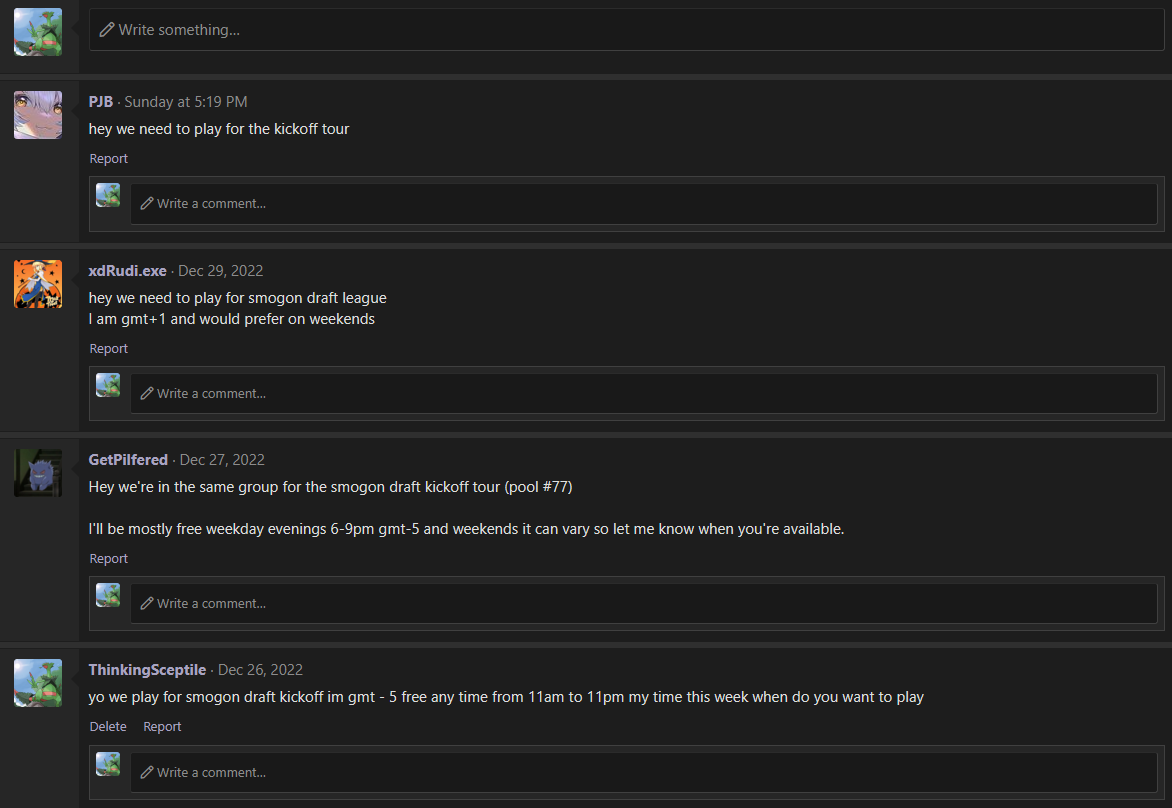This screenshot has width=1172, height=808.
Task: Open ThinkingSceptile's avatar on last post
Action: pyautogui.click(x=38, y=683)
